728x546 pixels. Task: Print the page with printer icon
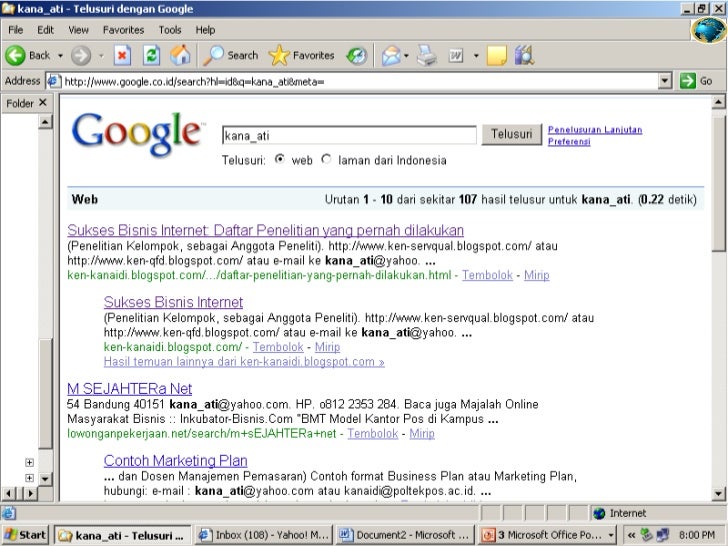tap(426, 56)
